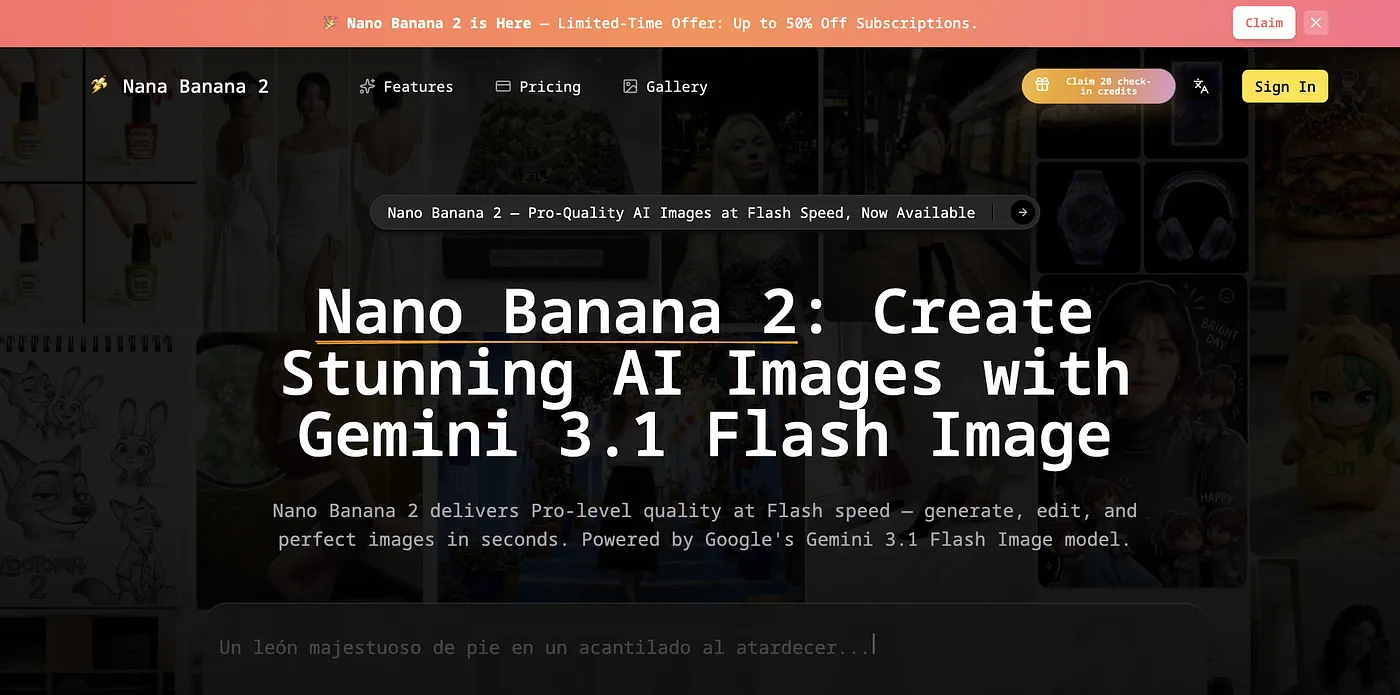This screenshot has height=695, width=1400.
Task: Click the "Gemini 3.1 Flash Image" heading line
Action: pyautogui.click(x=704, y=436)
